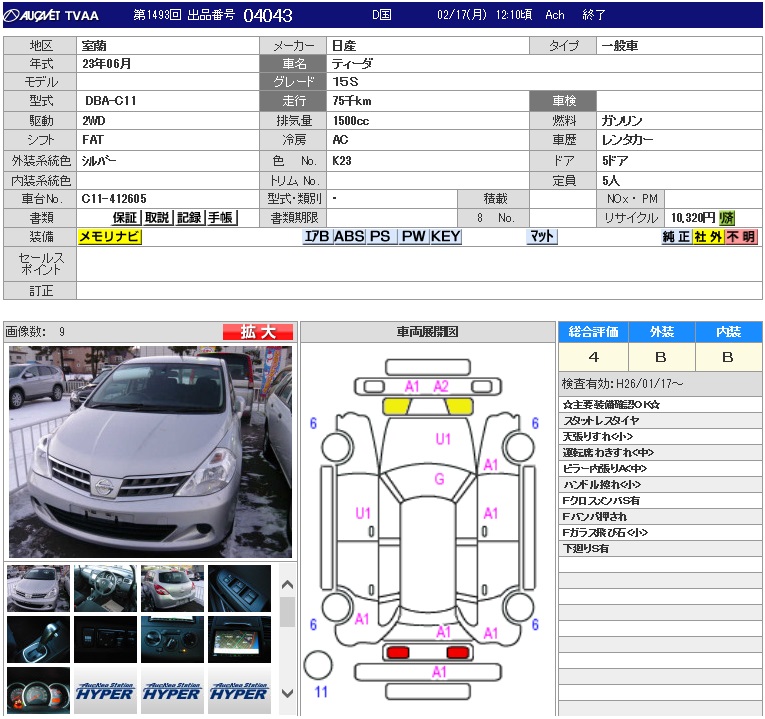Select the rear hatchback view thumbnail

tap(172, 588)
